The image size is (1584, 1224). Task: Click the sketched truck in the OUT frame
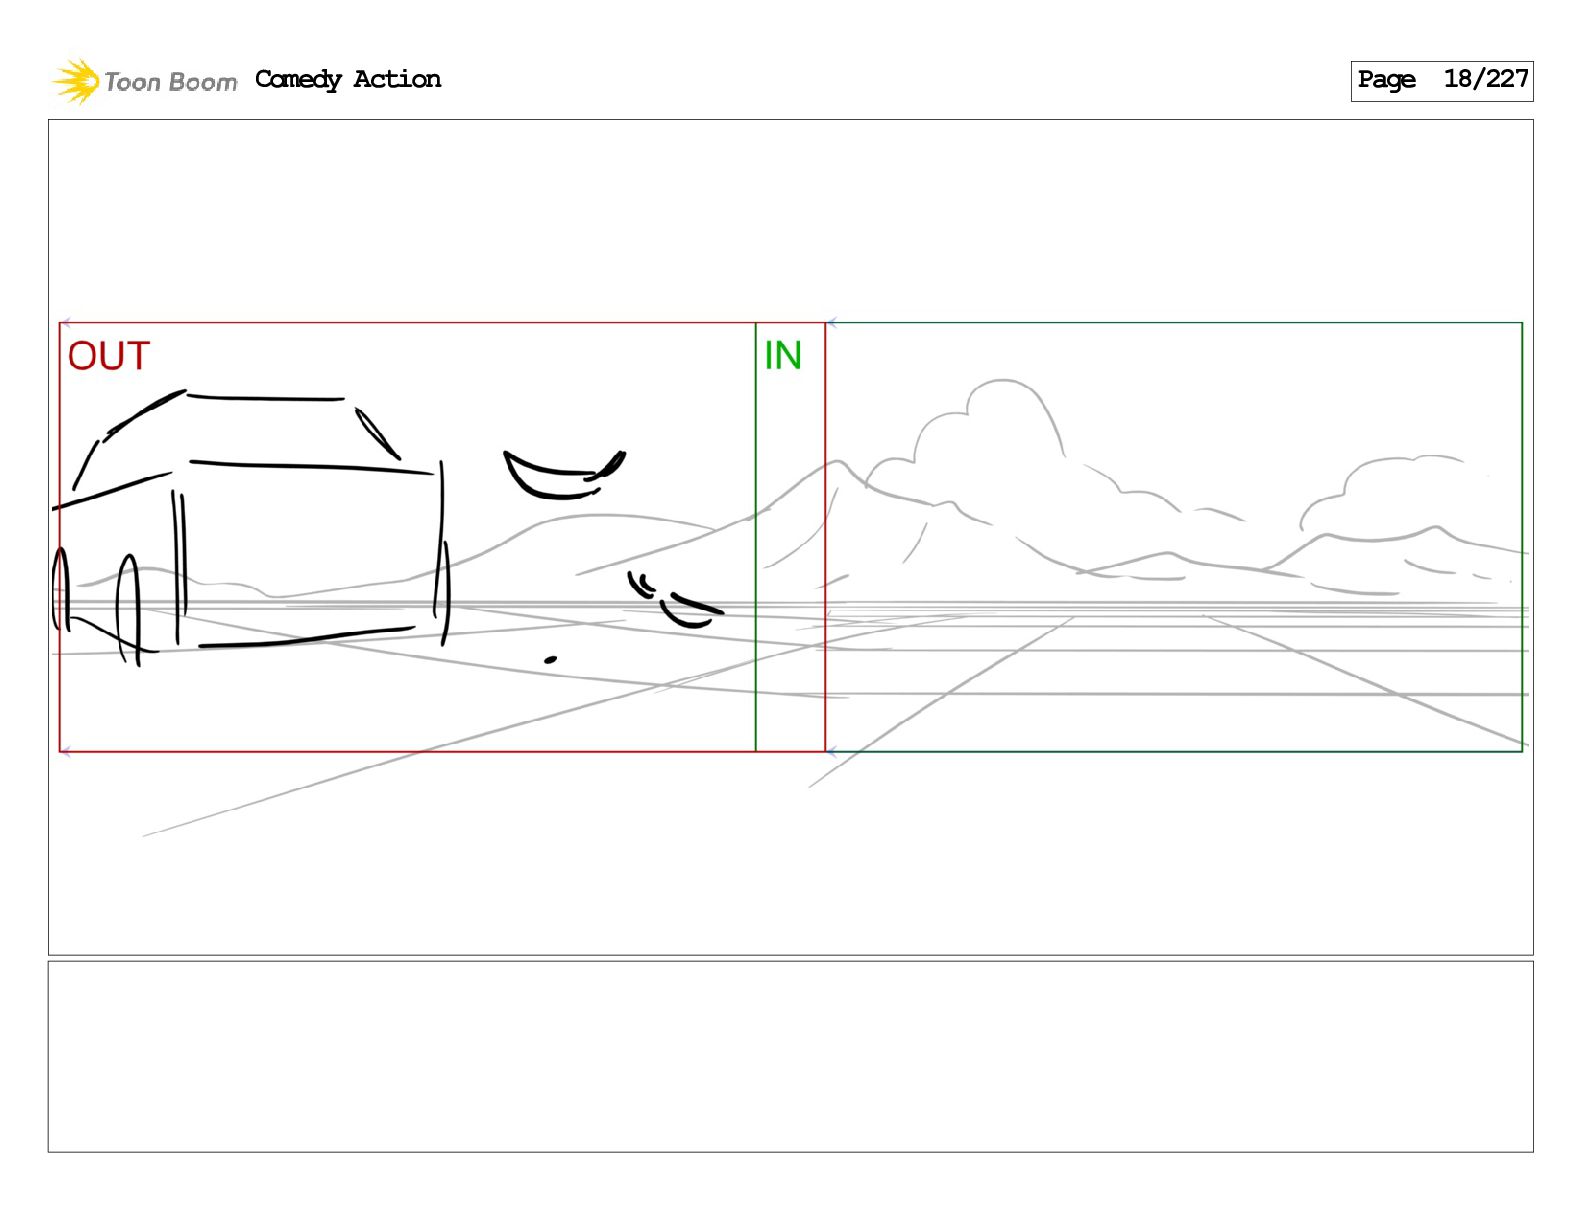[250, 527]
